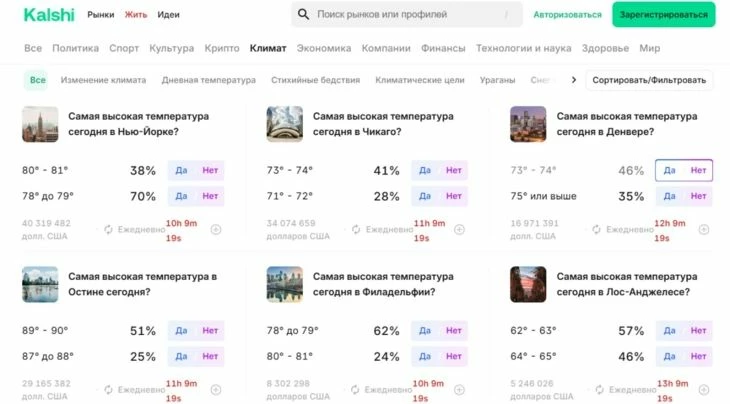730x404 pixels.
Task: Choose Да for Los Angeles 62°-63°
Action: [x=669, y=330]
